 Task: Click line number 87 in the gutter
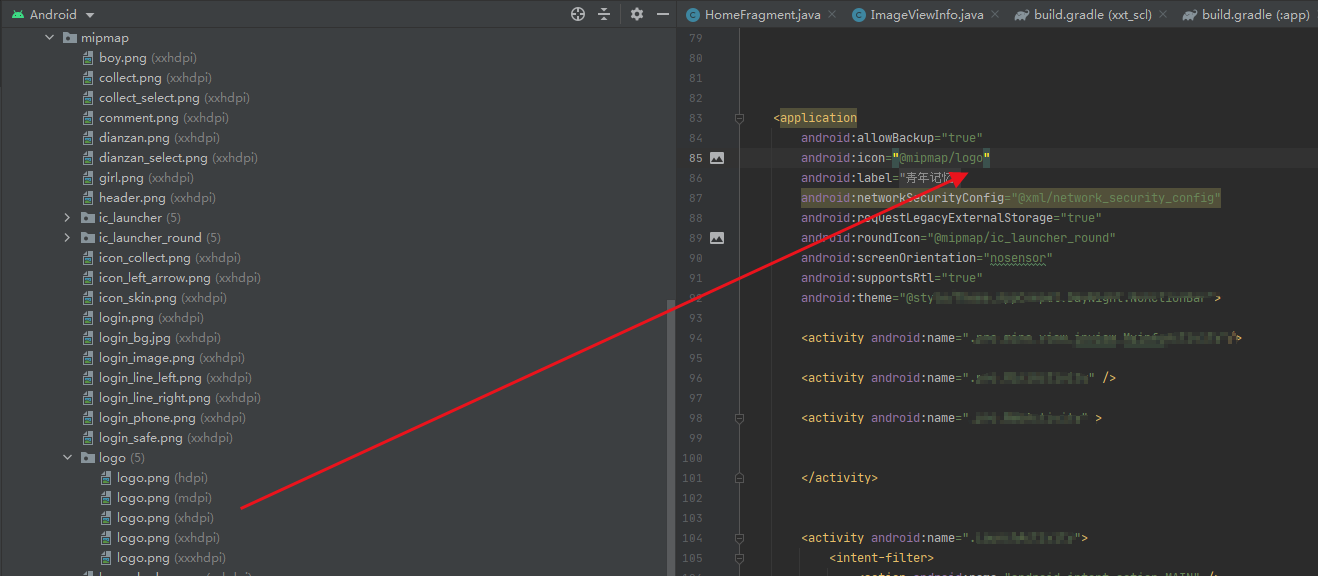click(x=695, y=198)
